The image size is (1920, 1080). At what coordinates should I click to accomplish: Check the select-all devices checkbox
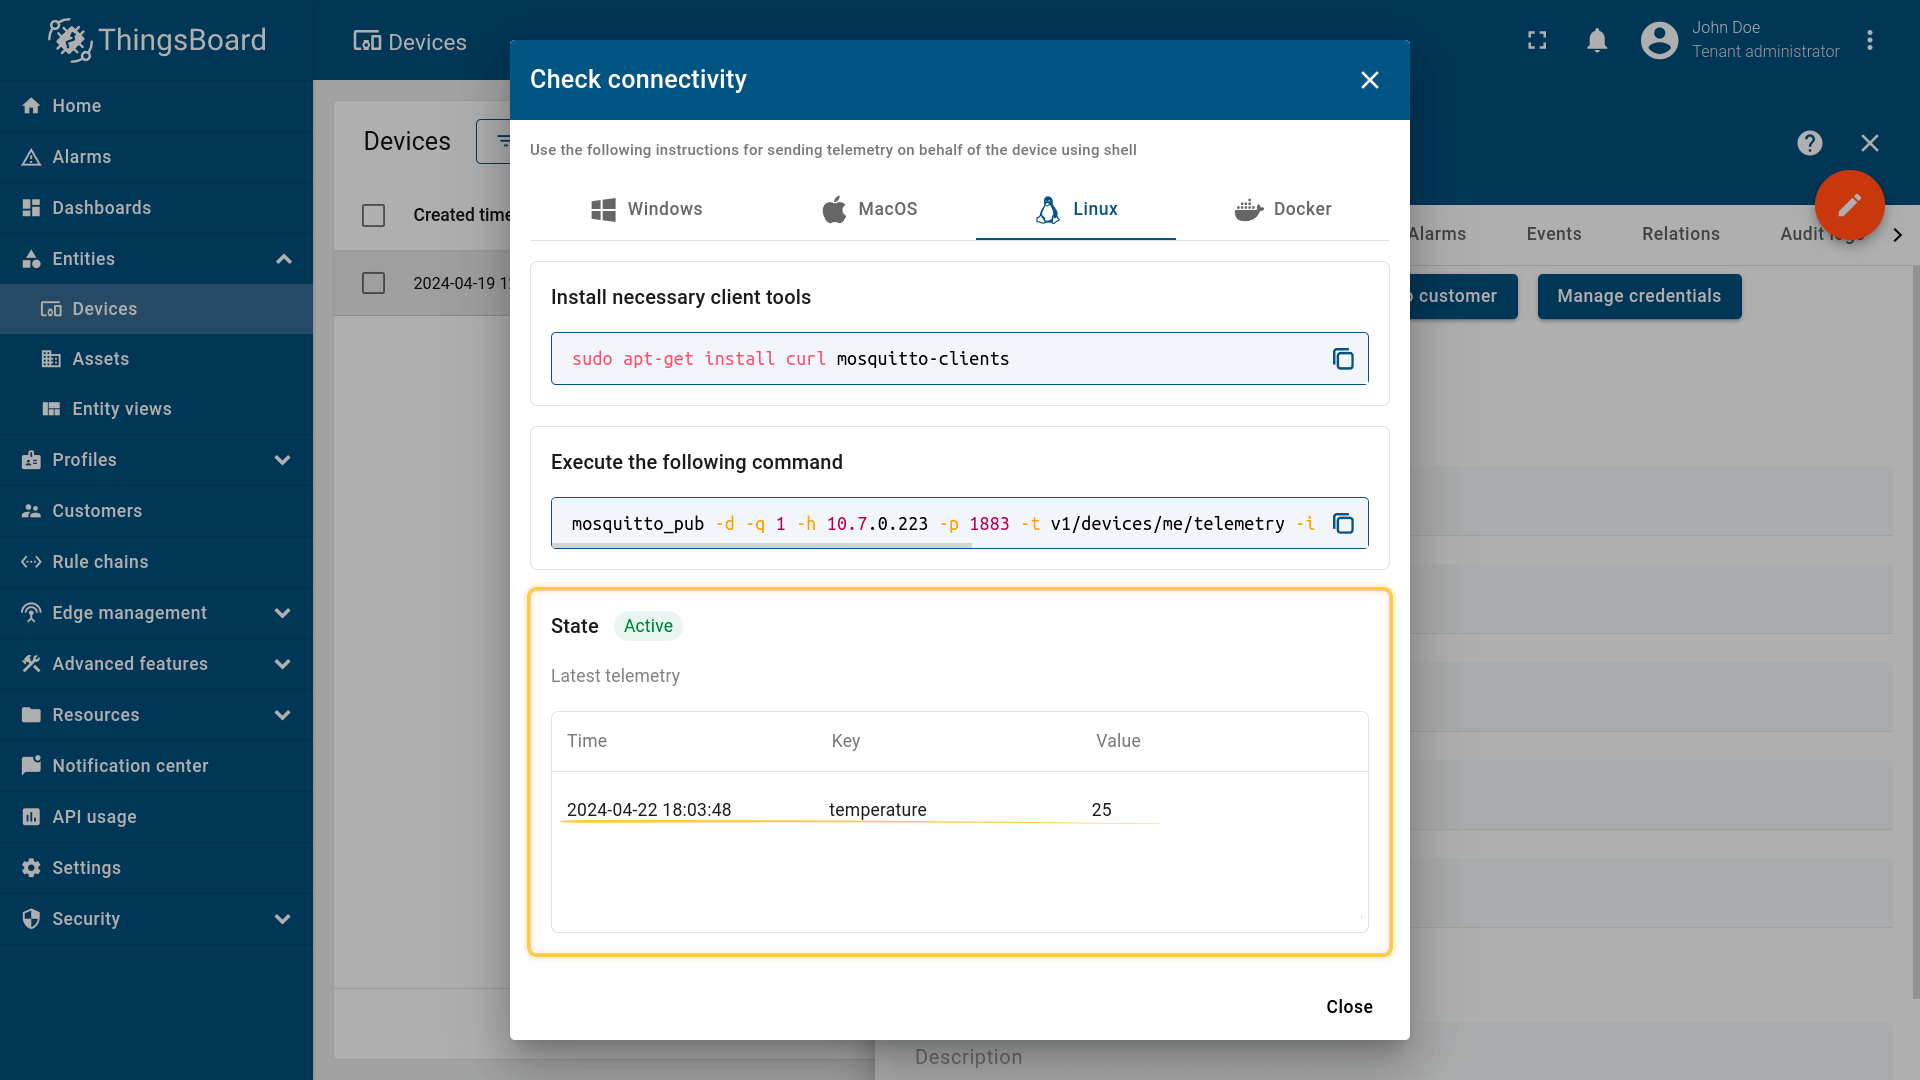point(373,215)
